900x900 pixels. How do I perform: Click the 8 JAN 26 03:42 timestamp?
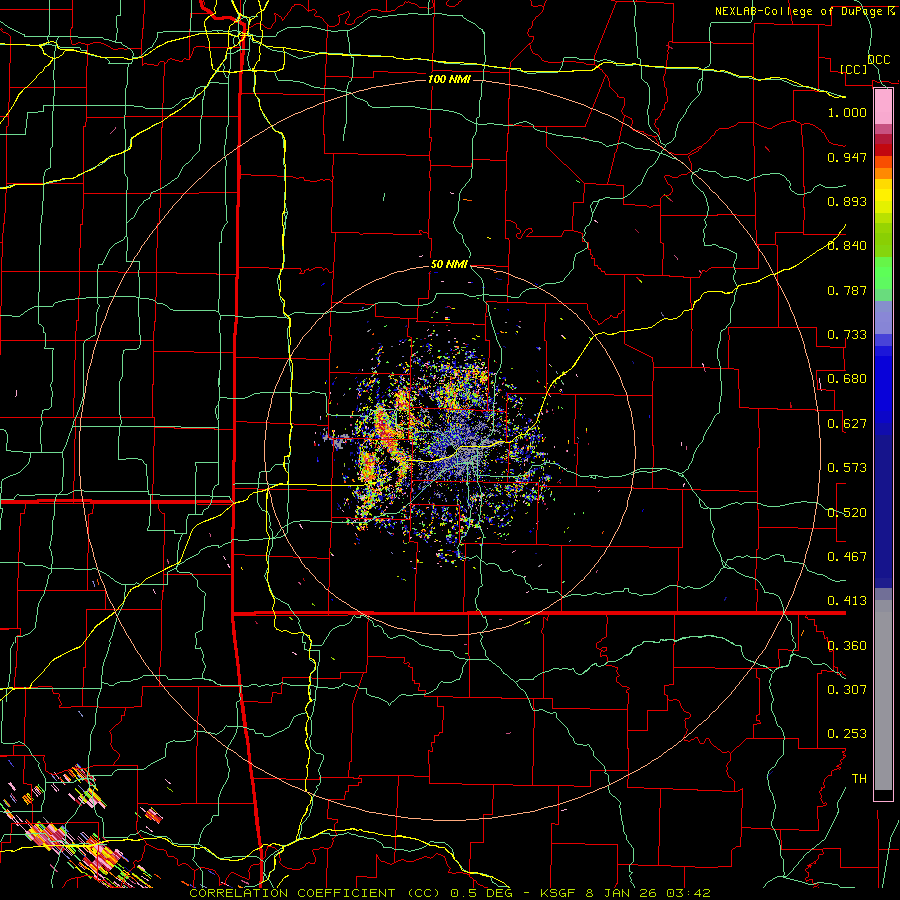(648, 893)
